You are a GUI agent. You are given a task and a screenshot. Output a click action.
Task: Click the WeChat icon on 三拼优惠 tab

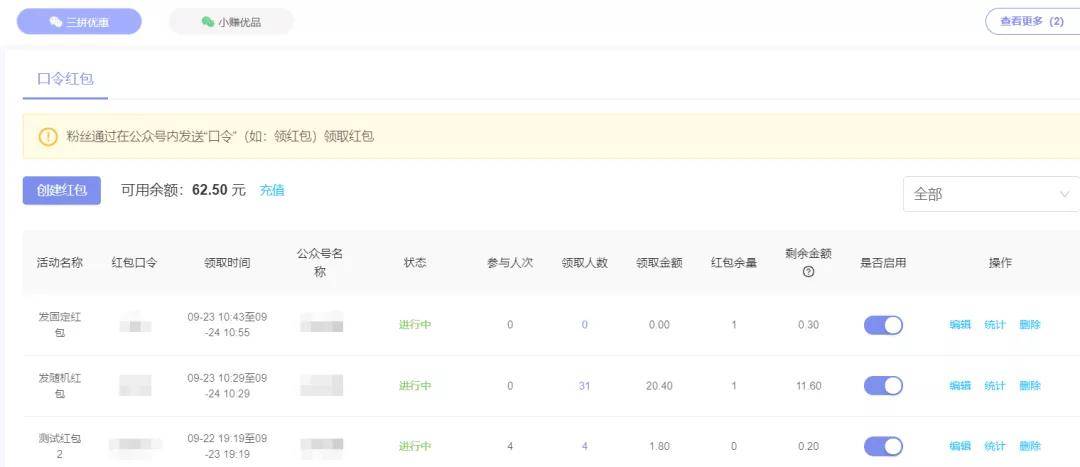[56, 22]
